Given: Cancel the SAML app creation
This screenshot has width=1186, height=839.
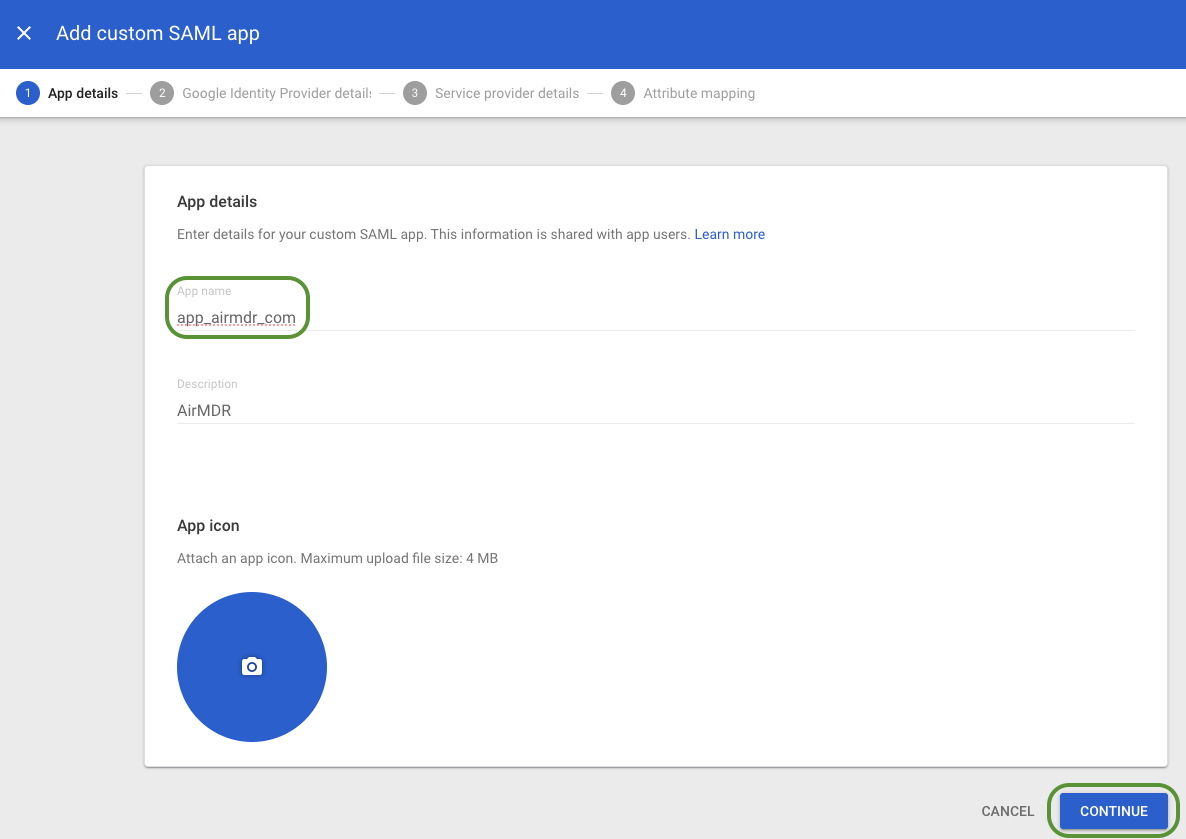Looking at the screenshot, I should [1007, 811].
